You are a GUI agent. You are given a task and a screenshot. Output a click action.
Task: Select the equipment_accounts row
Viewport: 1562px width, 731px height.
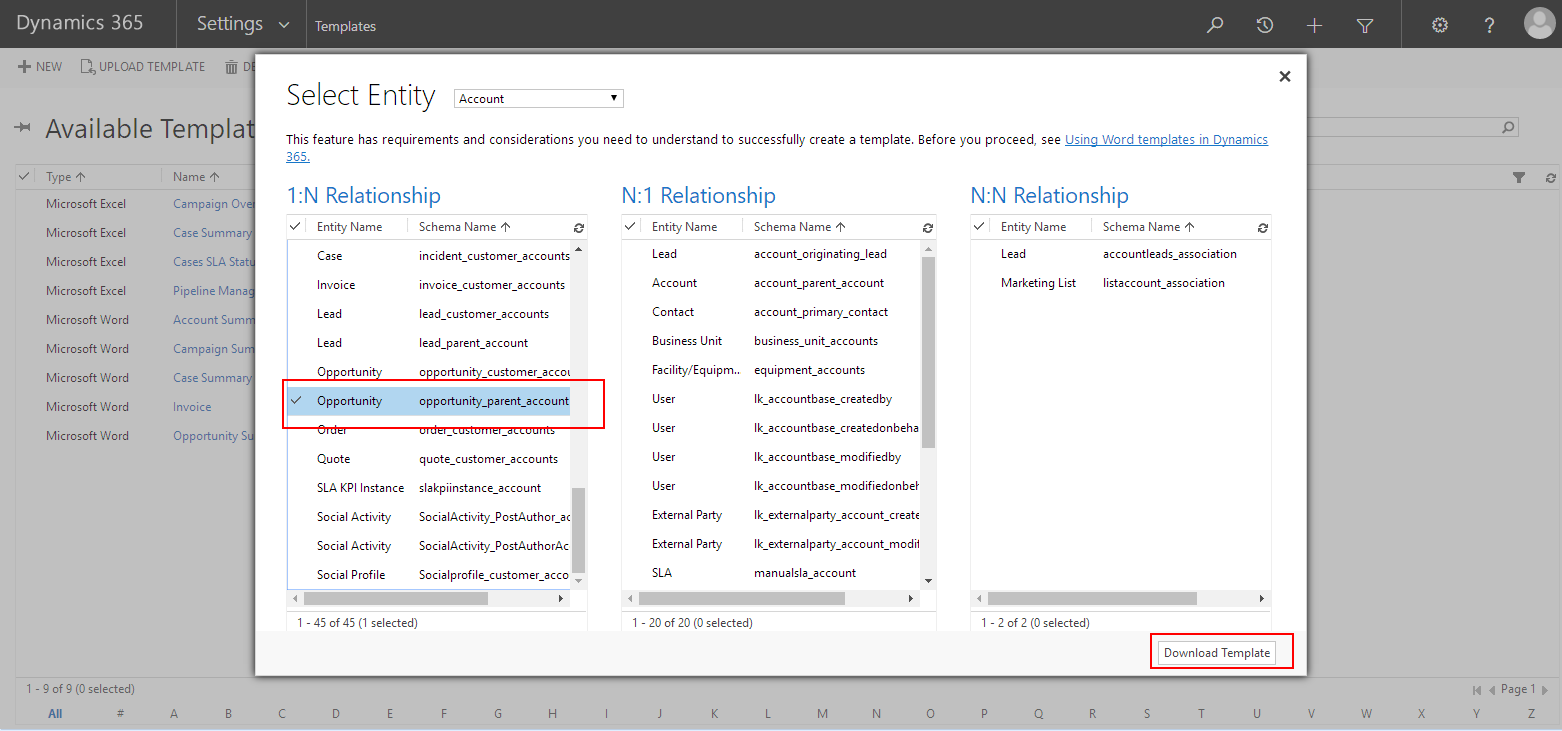(771, 370)
